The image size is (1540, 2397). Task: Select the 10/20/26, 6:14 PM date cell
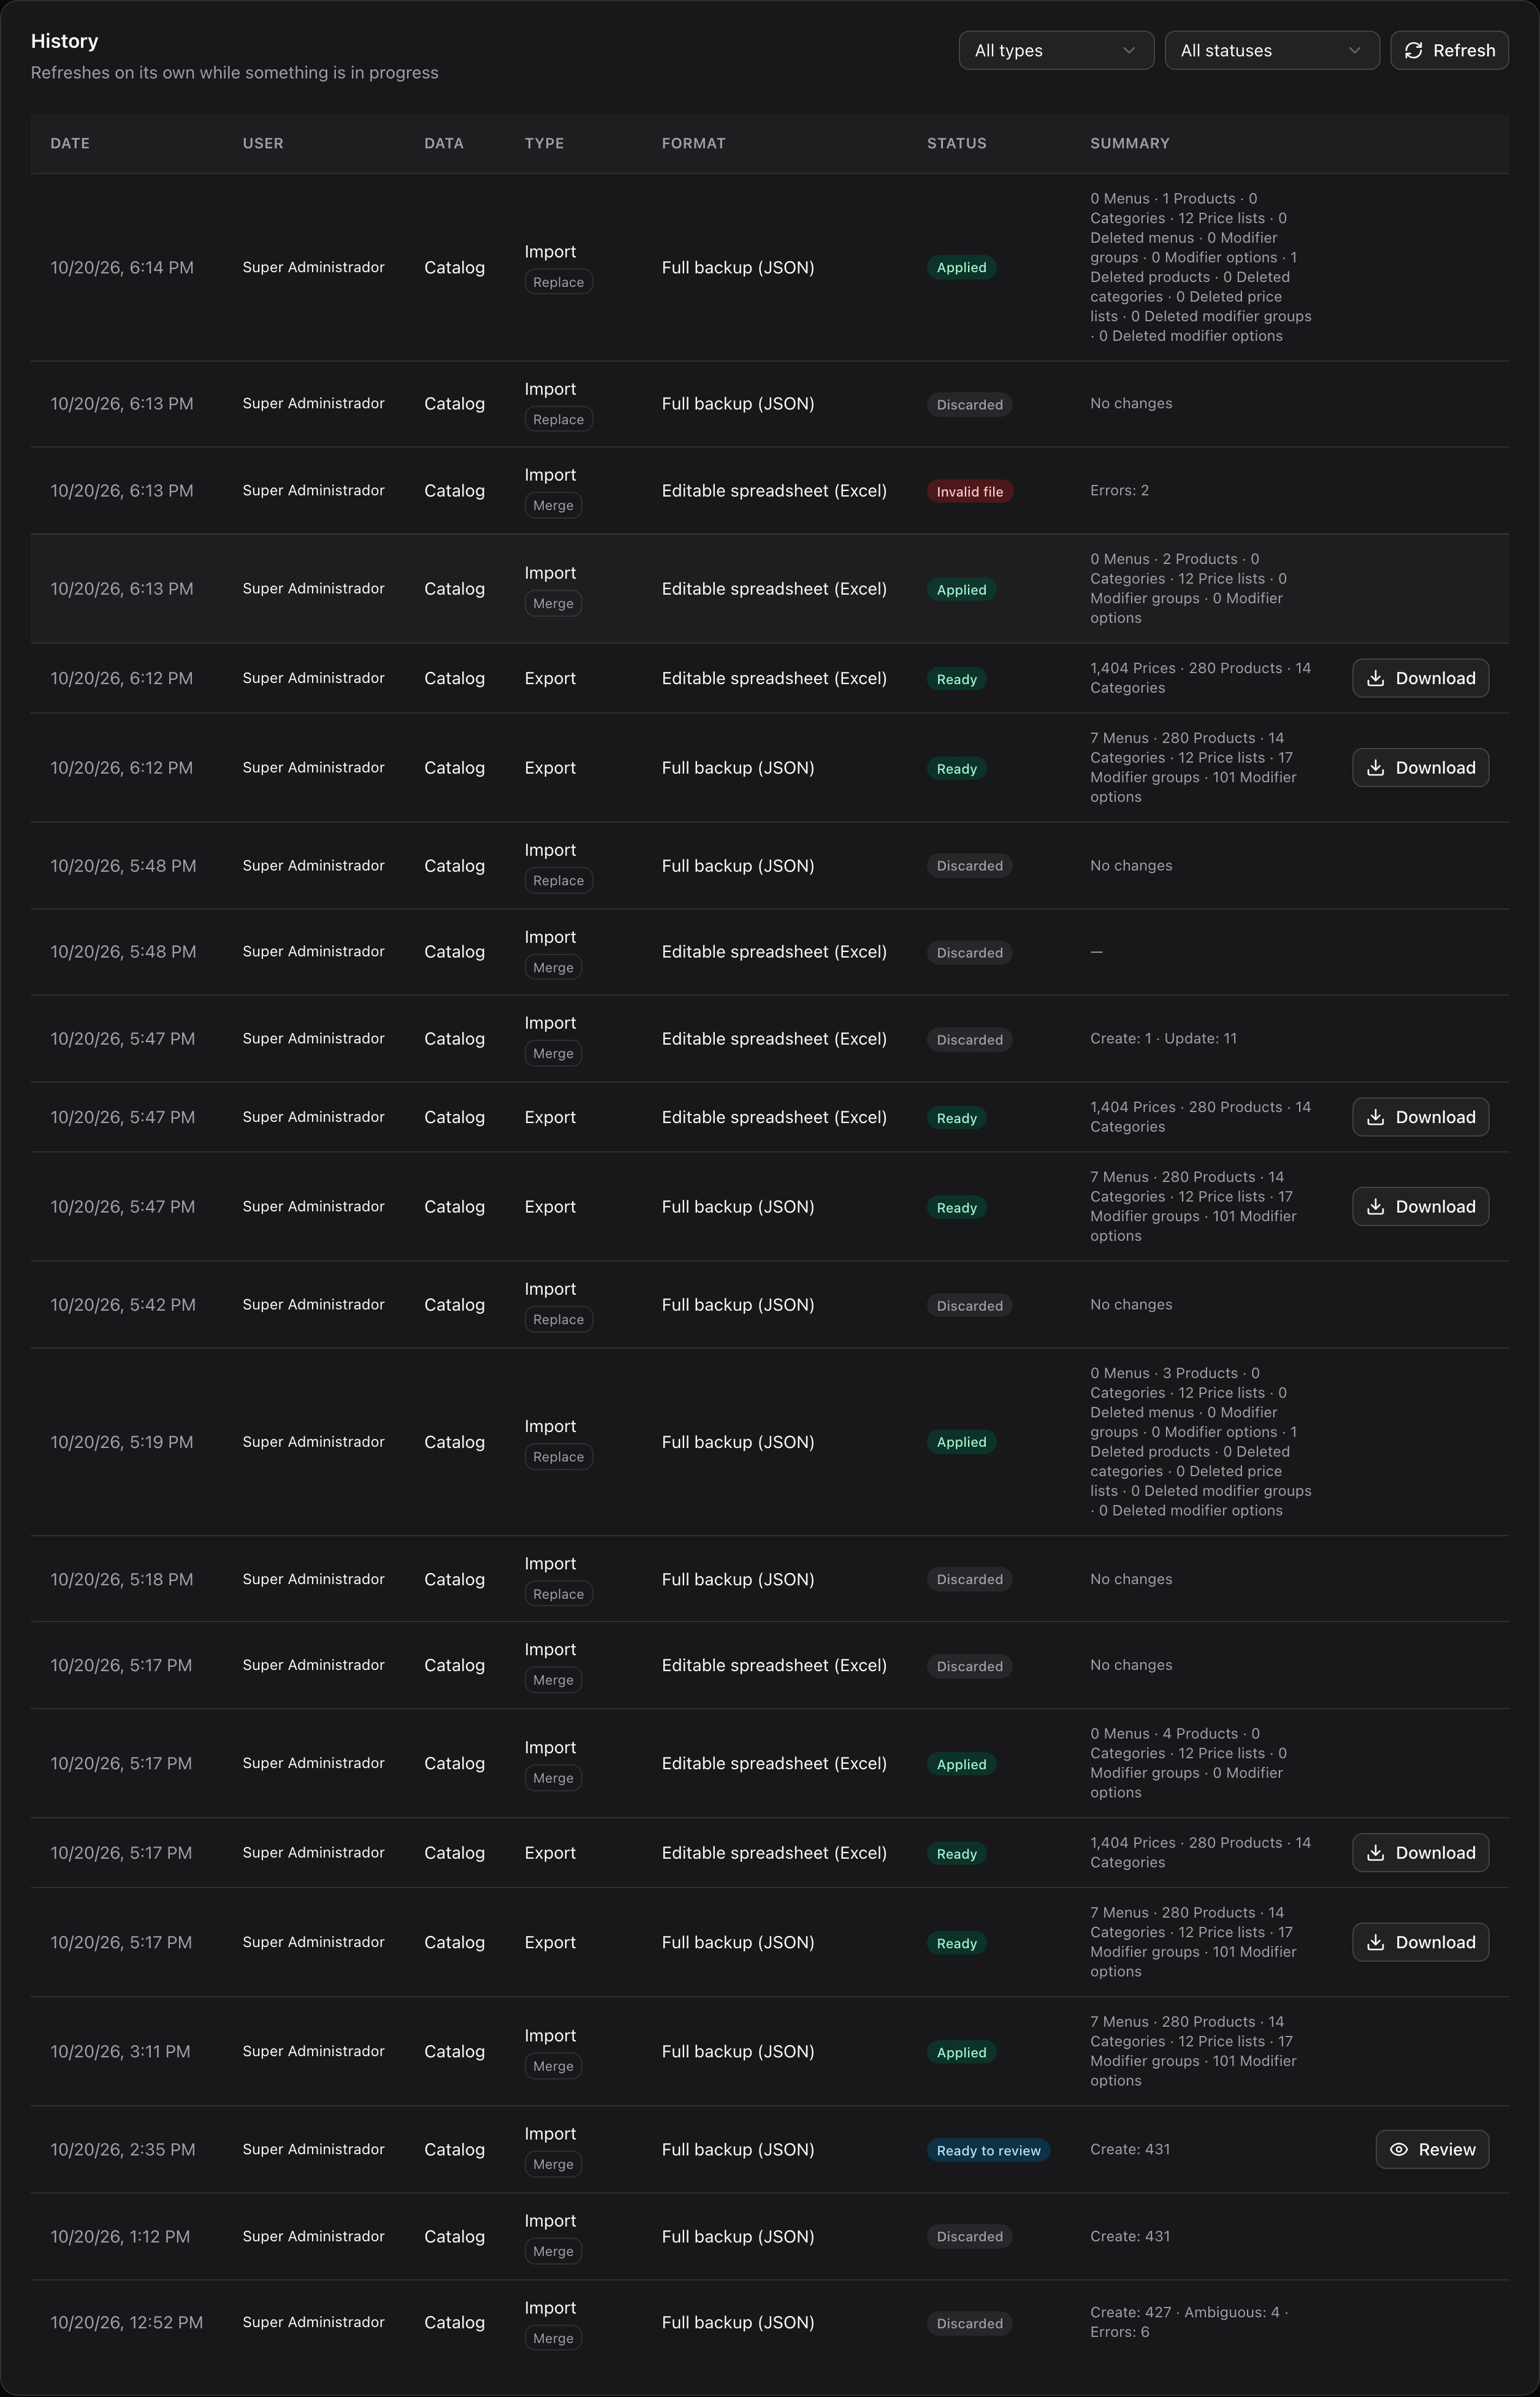[x=122, y=267]
